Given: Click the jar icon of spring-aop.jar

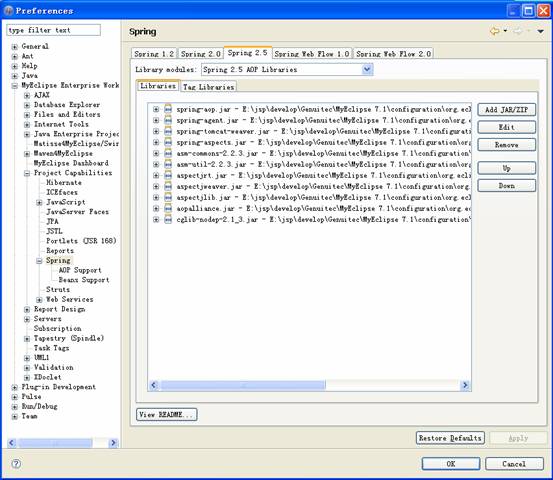Looking at the screenshot, I should tap(168, 109).
